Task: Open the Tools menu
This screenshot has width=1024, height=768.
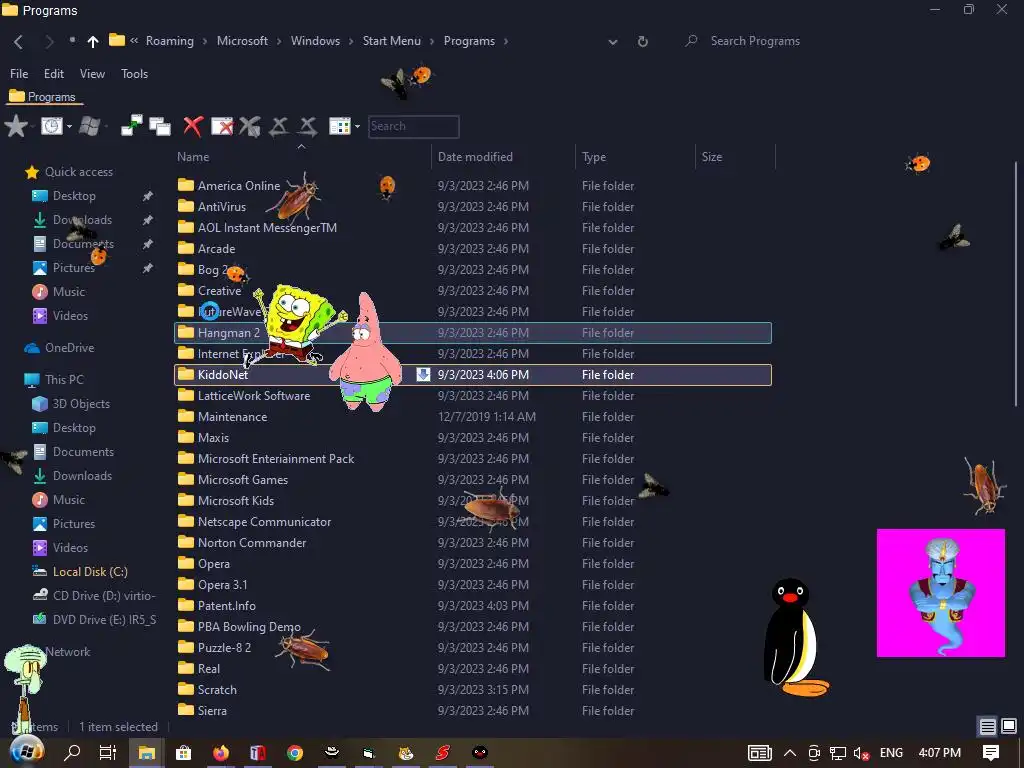Action: [x=135, y=74]
